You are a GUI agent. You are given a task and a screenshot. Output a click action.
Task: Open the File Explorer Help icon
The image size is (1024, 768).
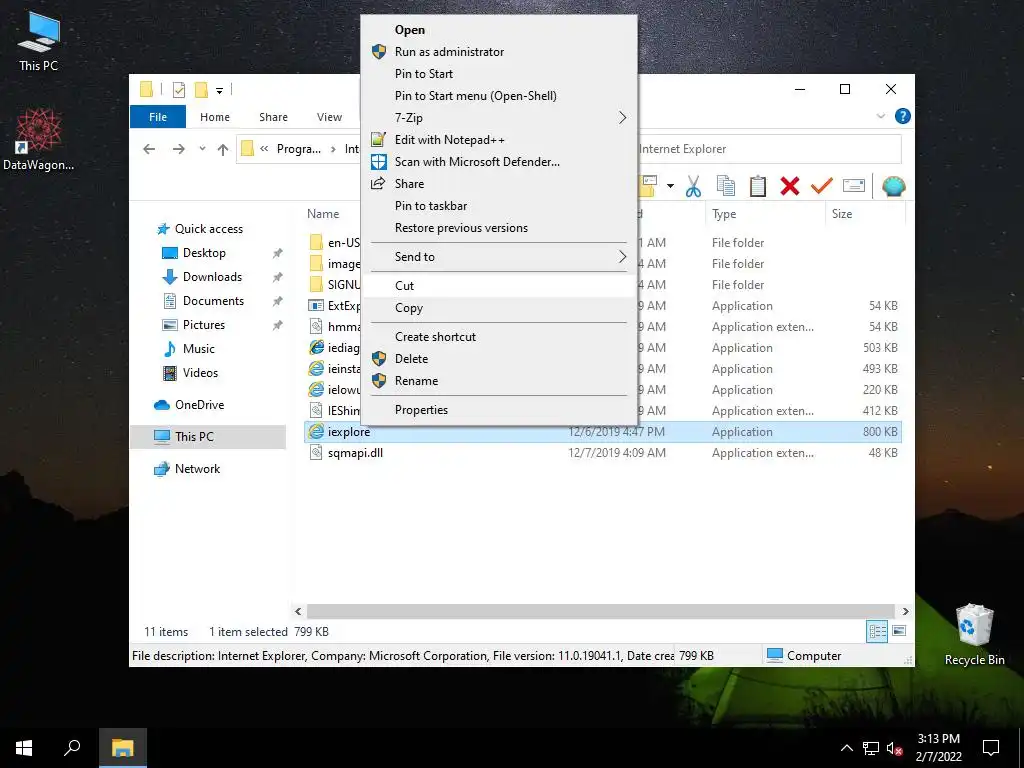pyautogui.click(x=903, y=116)
